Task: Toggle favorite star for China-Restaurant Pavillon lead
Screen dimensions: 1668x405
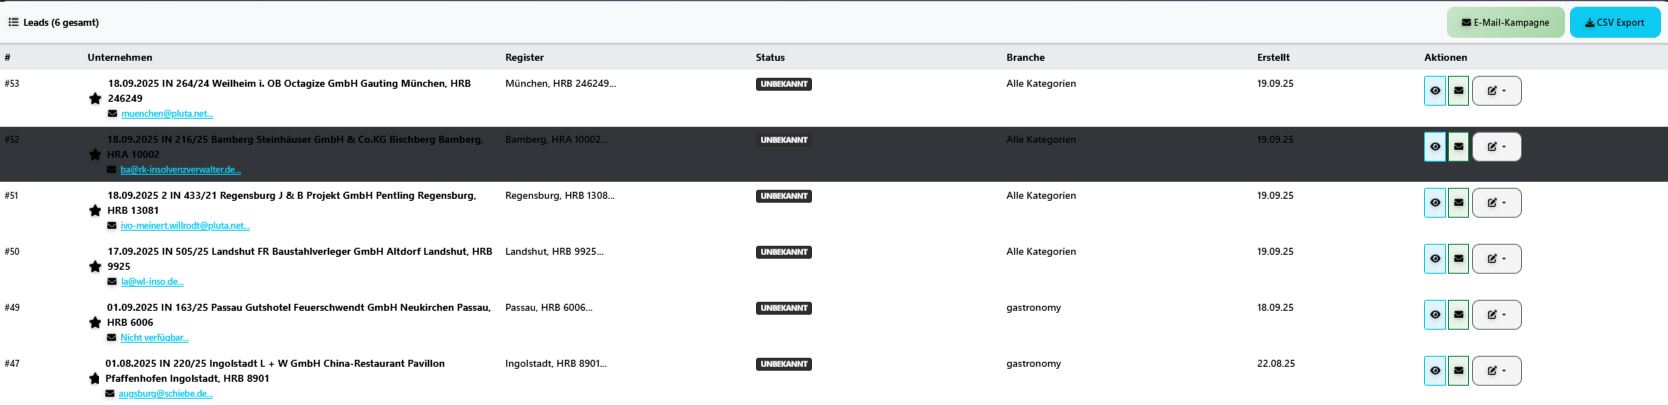Action: 94,378
